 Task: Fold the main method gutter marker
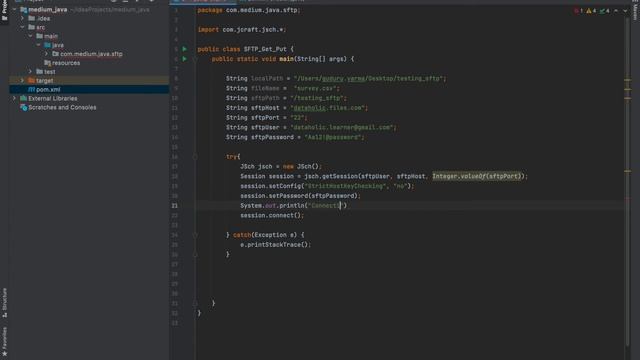pyautogui.click(x=195, y=59)
